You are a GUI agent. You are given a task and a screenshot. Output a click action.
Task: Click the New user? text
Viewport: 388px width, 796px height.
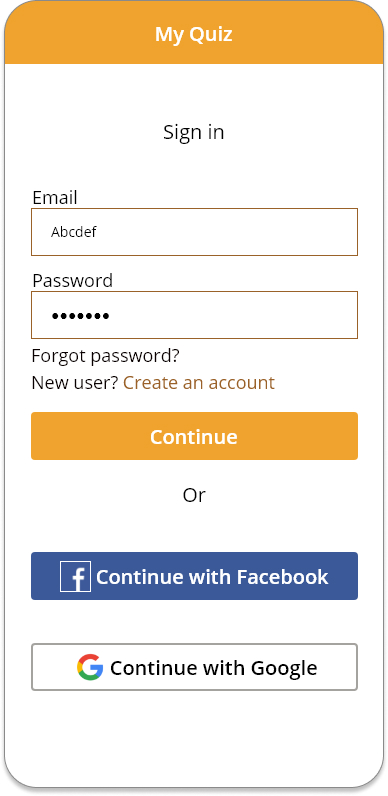click(75, 382)
